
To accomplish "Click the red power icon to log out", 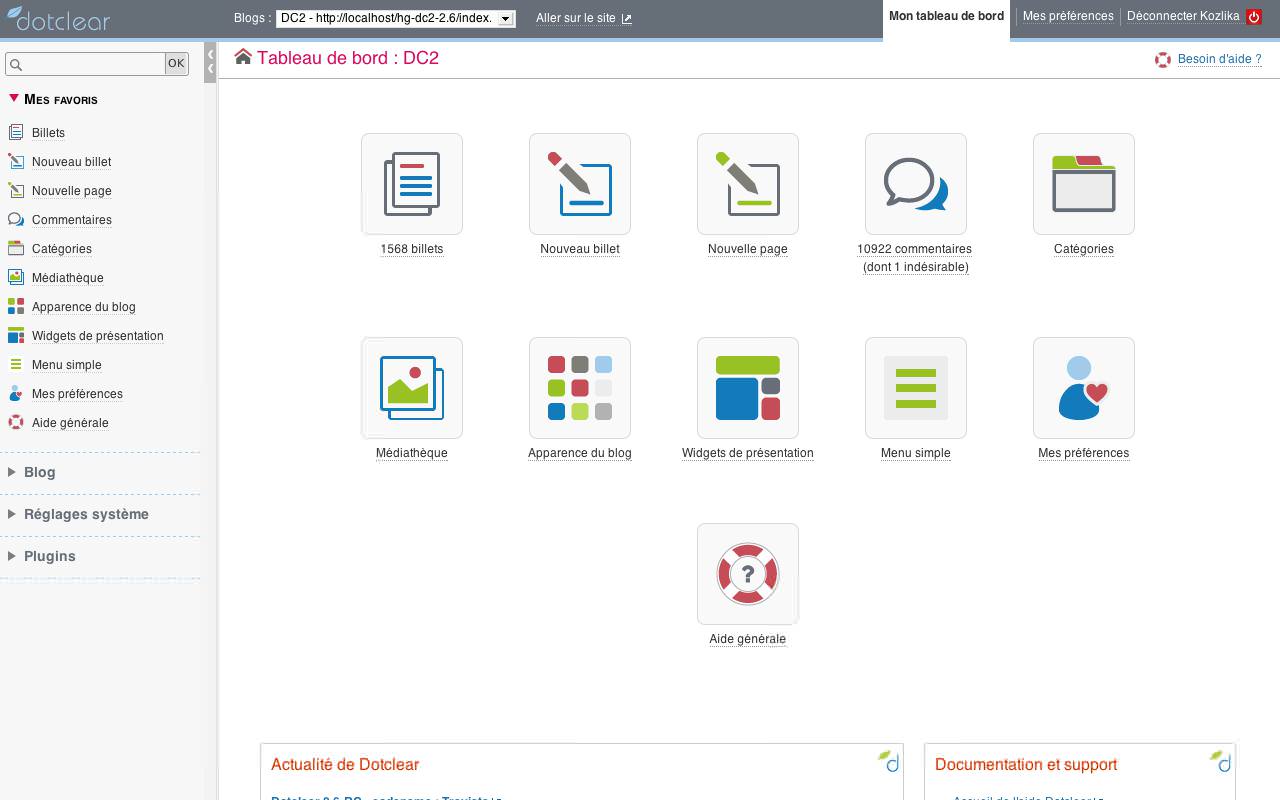I will click(x=1253, y=17).
